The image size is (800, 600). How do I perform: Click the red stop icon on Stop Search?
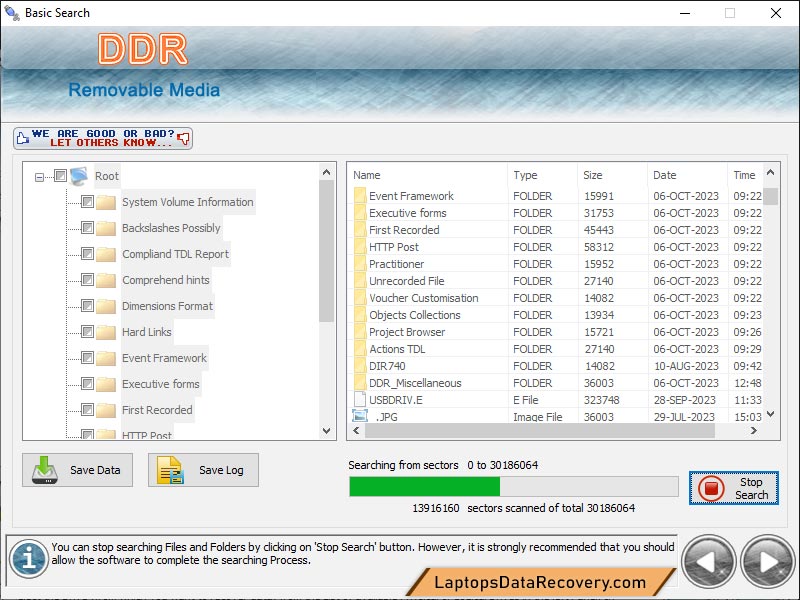[x=712, y=489]
